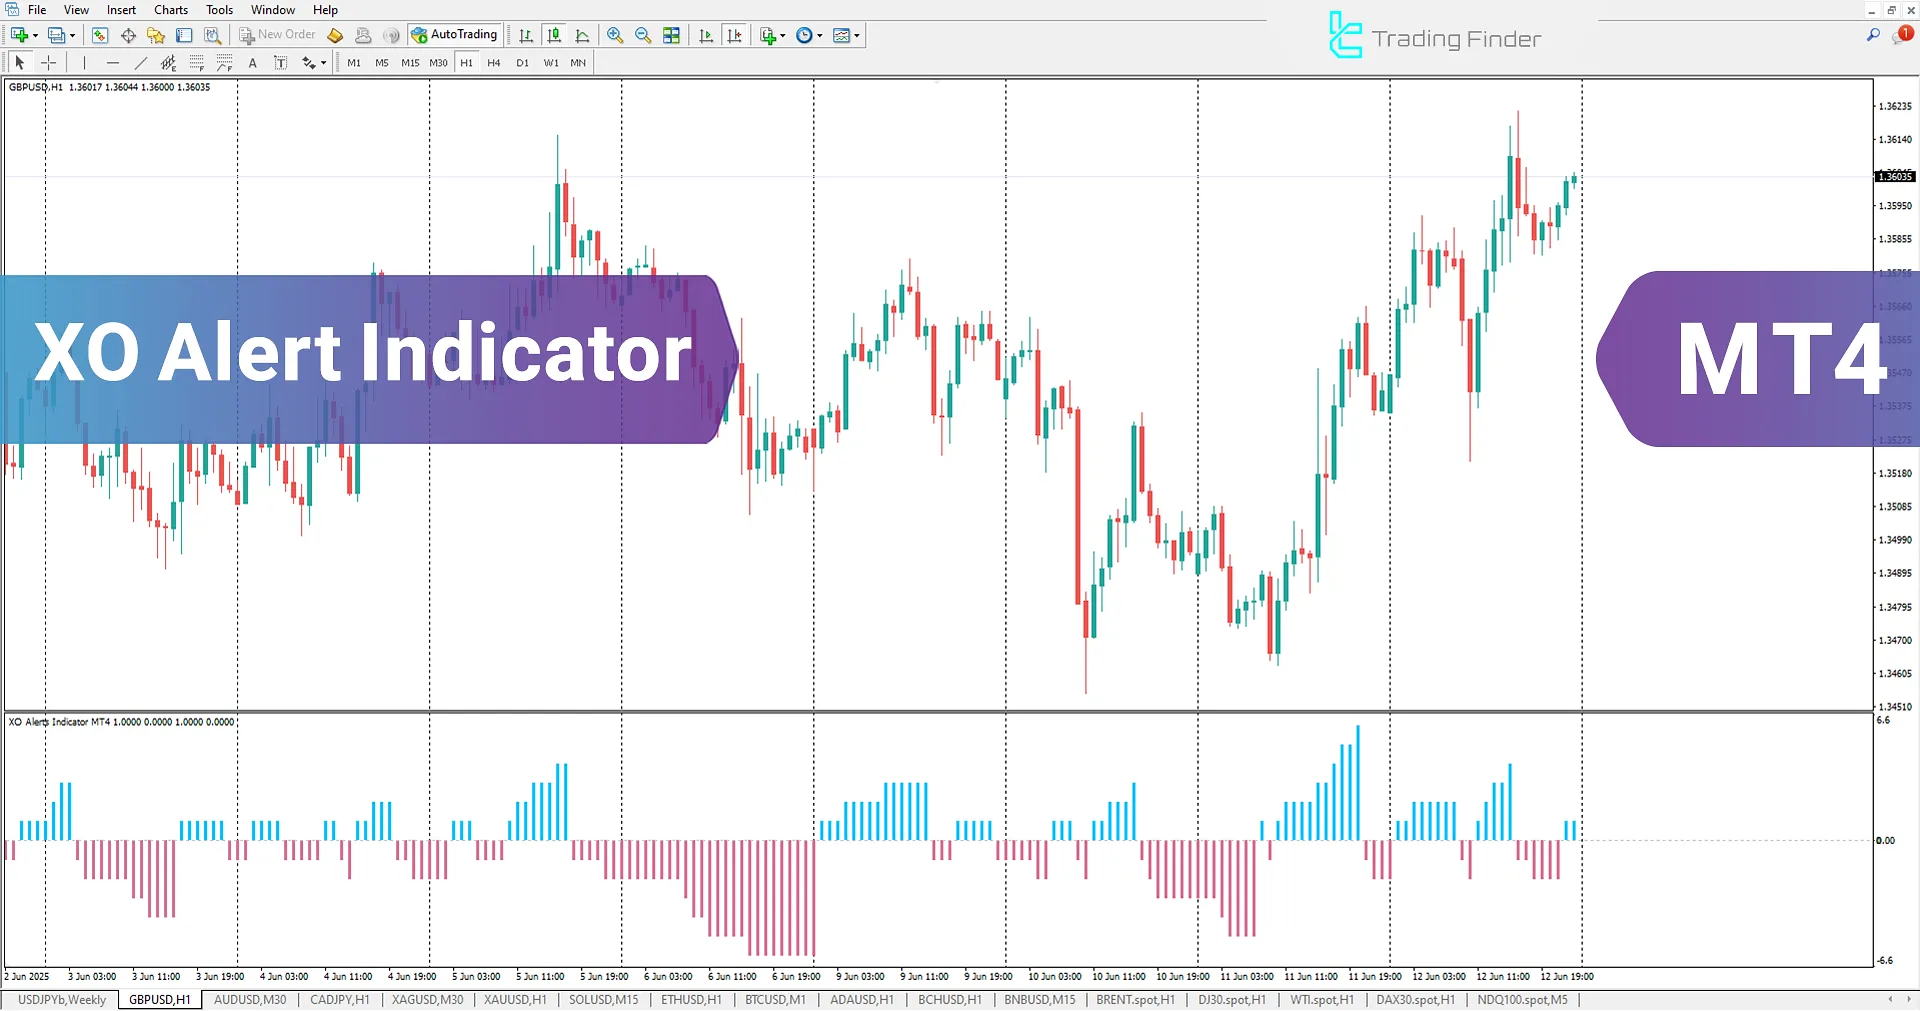
Task: Zoom out of the chart
Action: pyautogui.click(x=643, y=35)
